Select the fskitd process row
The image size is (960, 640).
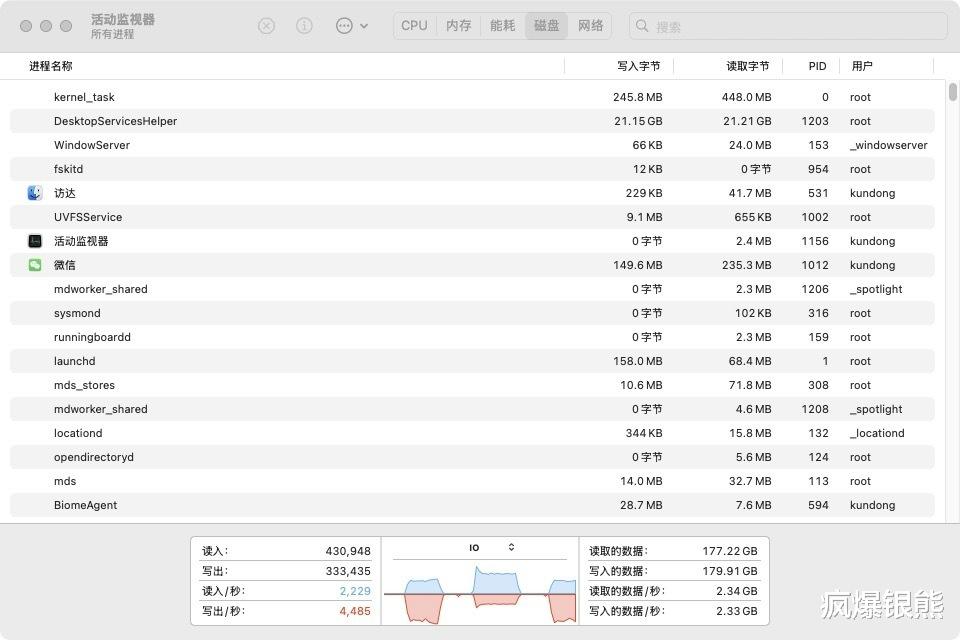tap(472, 169)
